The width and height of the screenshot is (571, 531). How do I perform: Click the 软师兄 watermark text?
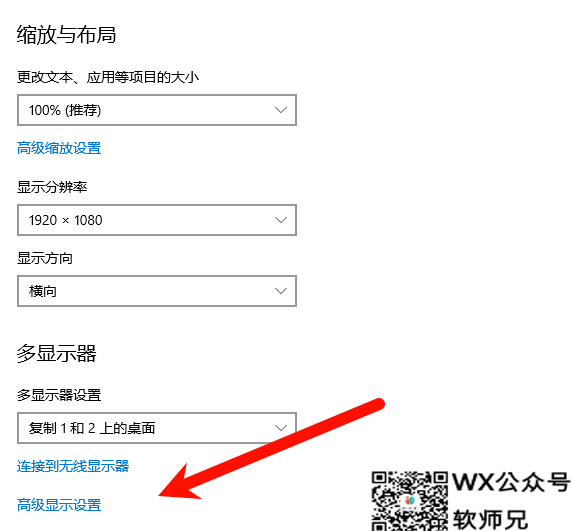pyautogui.click(x=490, y=519)
